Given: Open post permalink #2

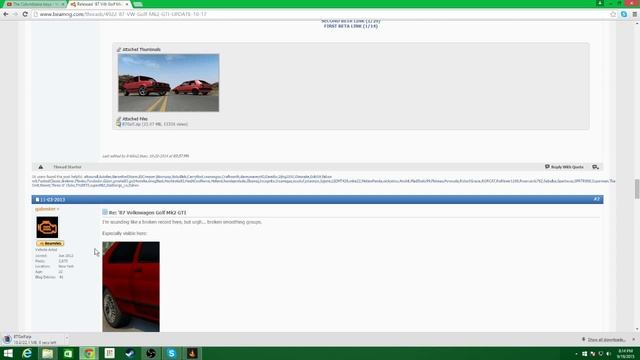Looking at the screenshot, I should pos(596,199).
